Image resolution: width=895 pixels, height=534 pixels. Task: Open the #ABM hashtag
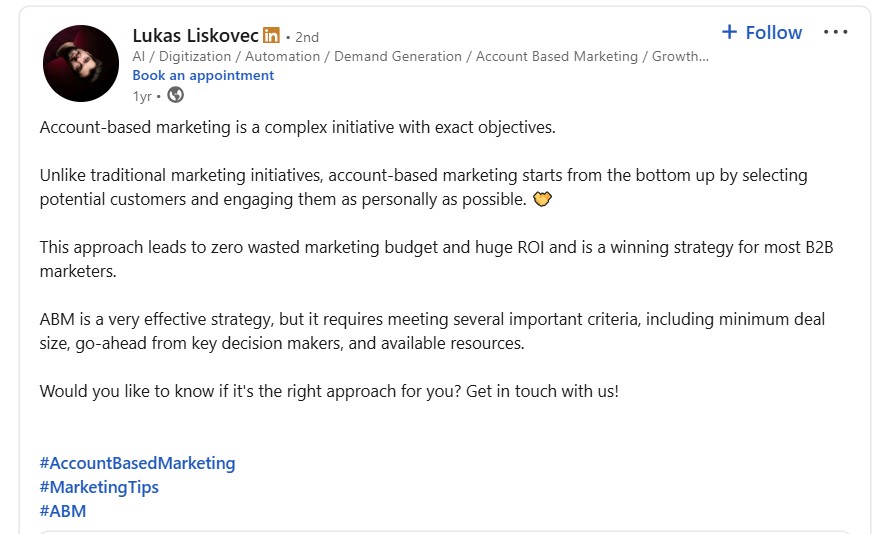[63, 511]
